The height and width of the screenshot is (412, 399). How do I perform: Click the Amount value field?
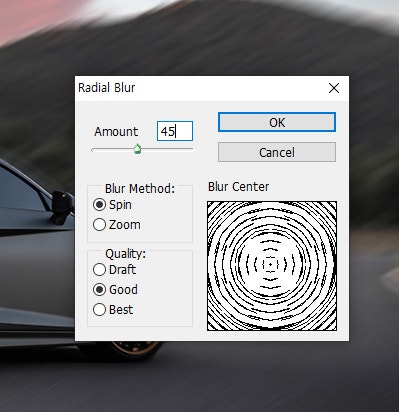(175, 131)
